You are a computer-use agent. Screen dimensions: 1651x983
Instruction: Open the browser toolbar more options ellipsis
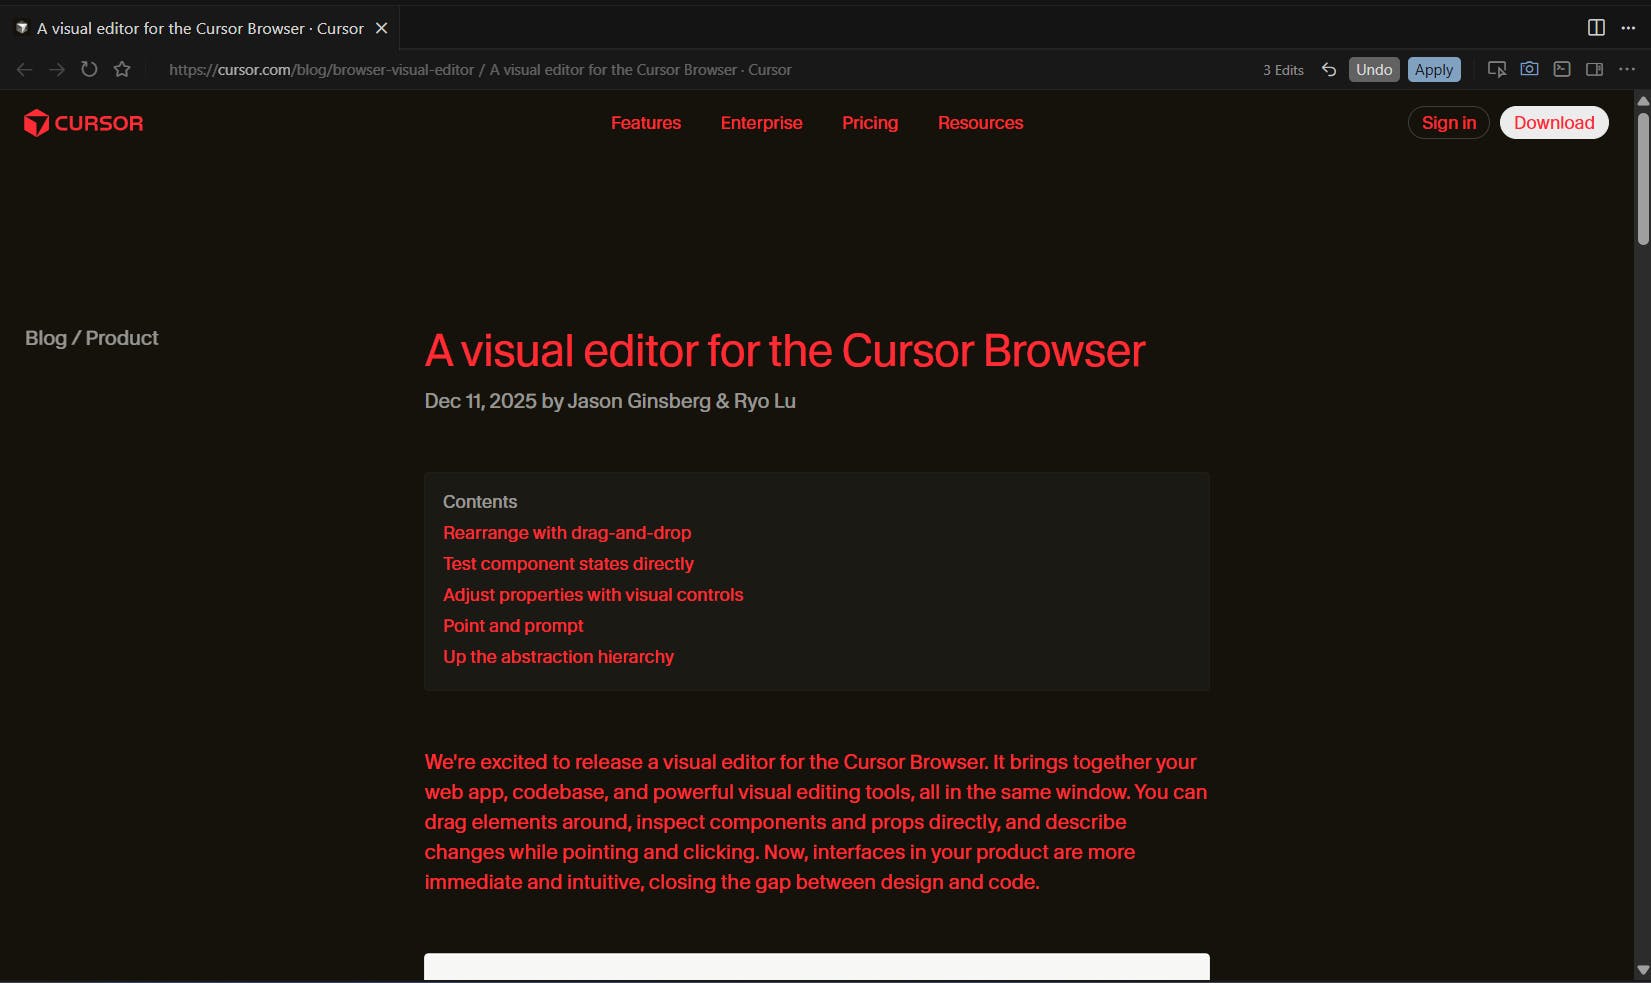click(1627, 69)
